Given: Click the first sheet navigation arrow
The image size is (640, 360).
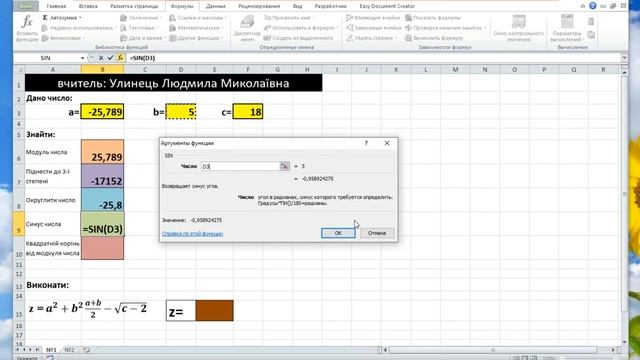Looking at the screenshot, I should click(x=18, y=350).
